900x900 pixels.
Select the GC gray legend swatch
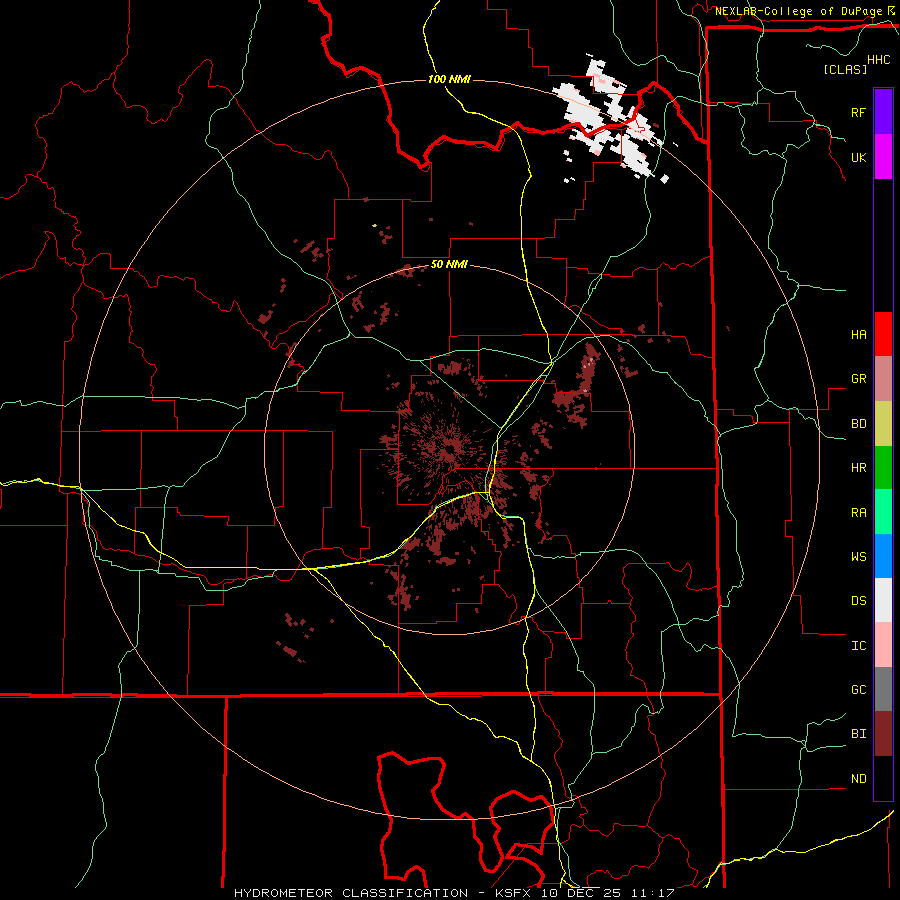[x=883, y=689]
